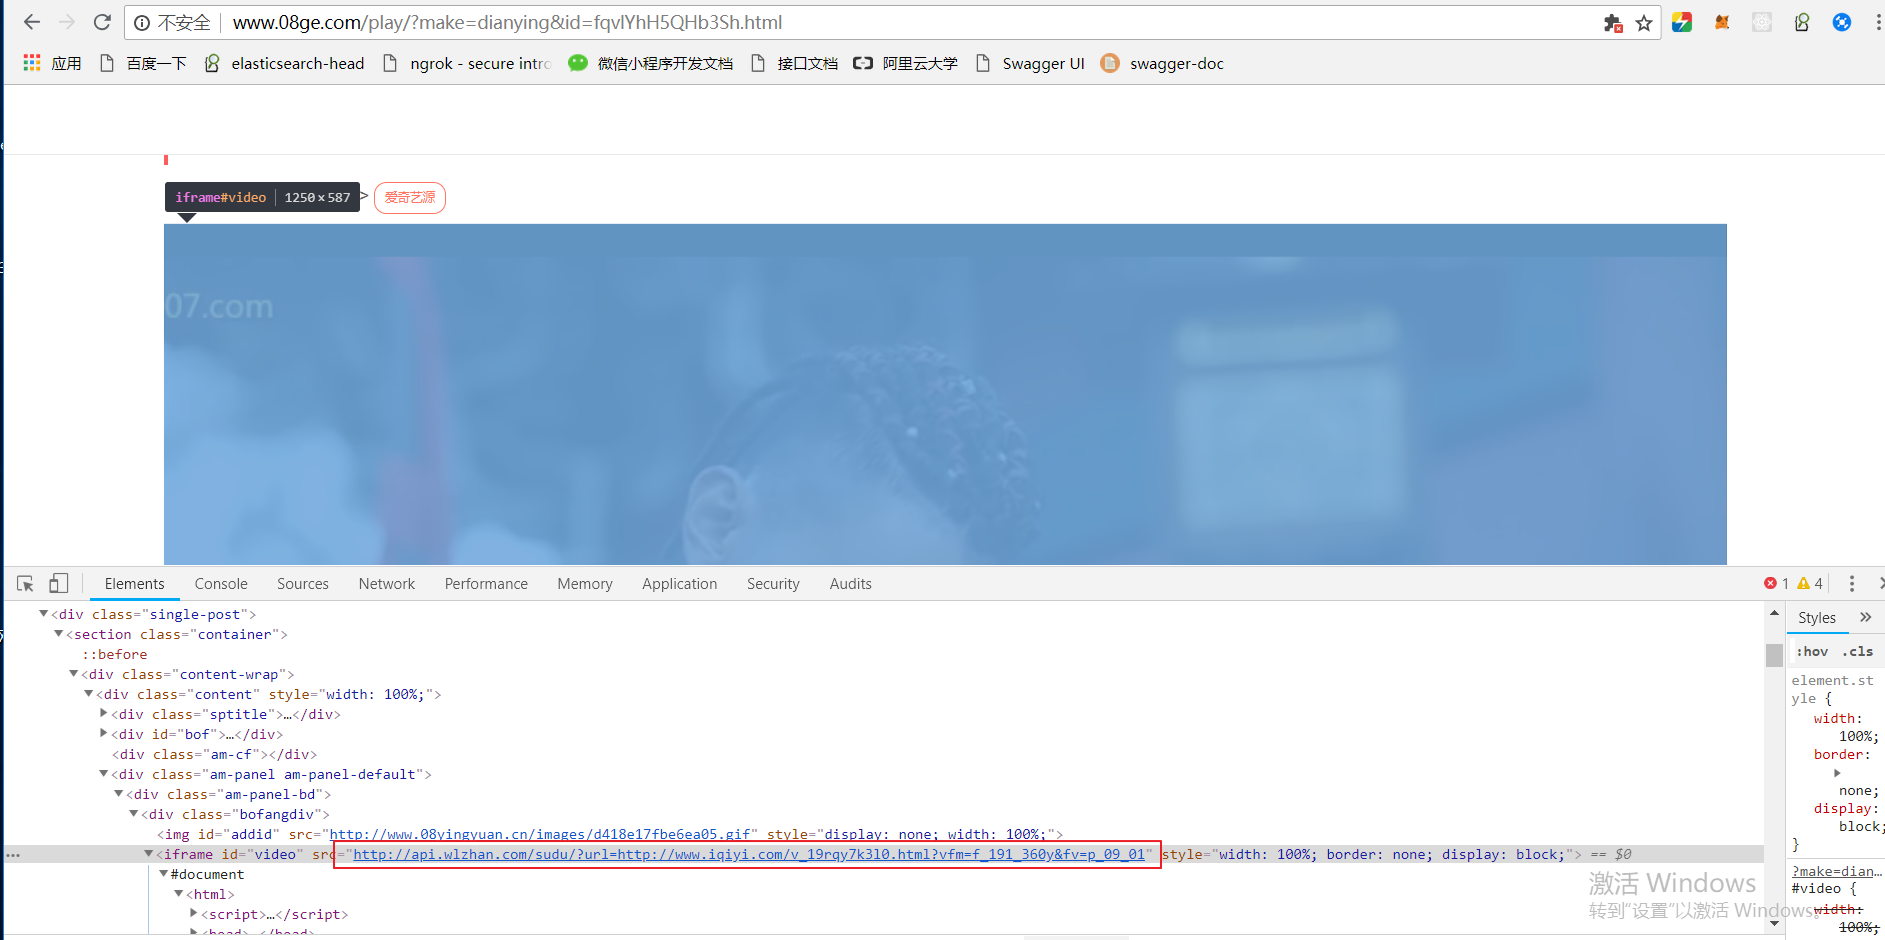Collapse the div class am-panel-bd node
This screenshot has height=940, width=1885.
[119, 794]
